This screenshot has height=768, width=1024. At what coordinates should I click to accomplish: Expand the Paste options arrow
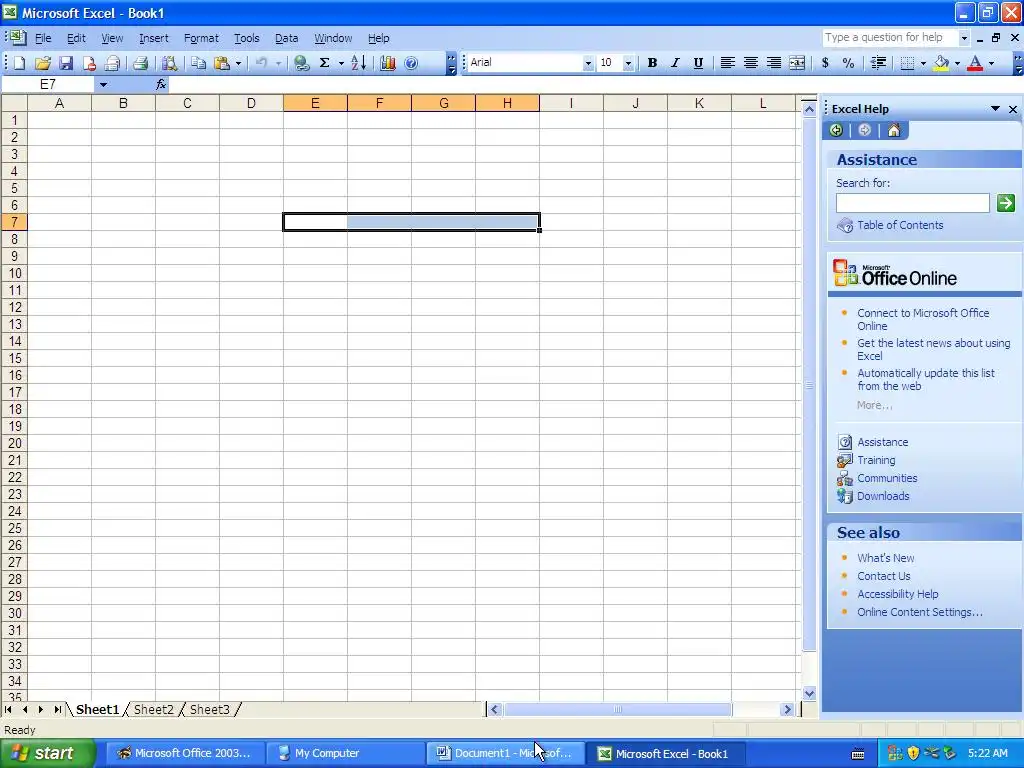pos(238,63)
